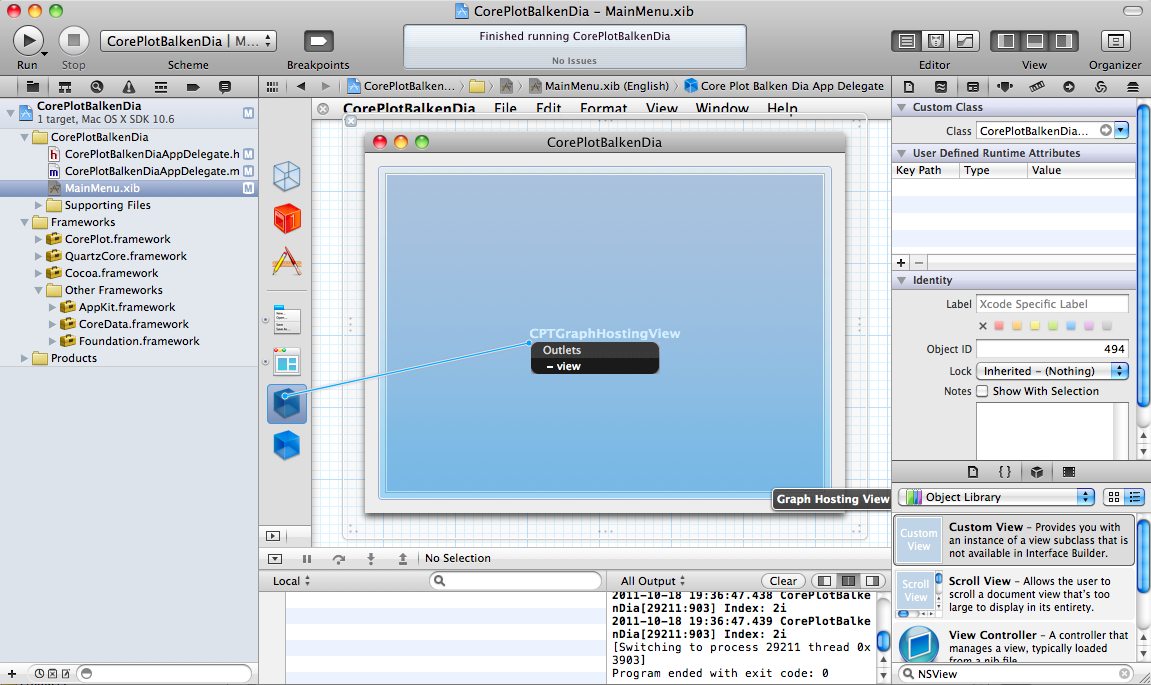
Task: Expand the Supporting Files folder
Action: coord(40,205)
